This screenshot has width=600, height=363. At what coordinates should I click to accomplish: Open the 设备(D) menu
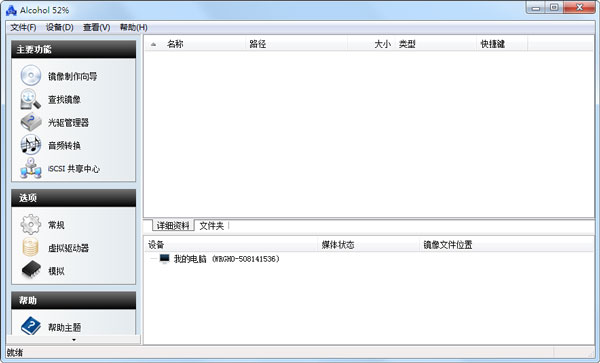(x=60, y=28)
